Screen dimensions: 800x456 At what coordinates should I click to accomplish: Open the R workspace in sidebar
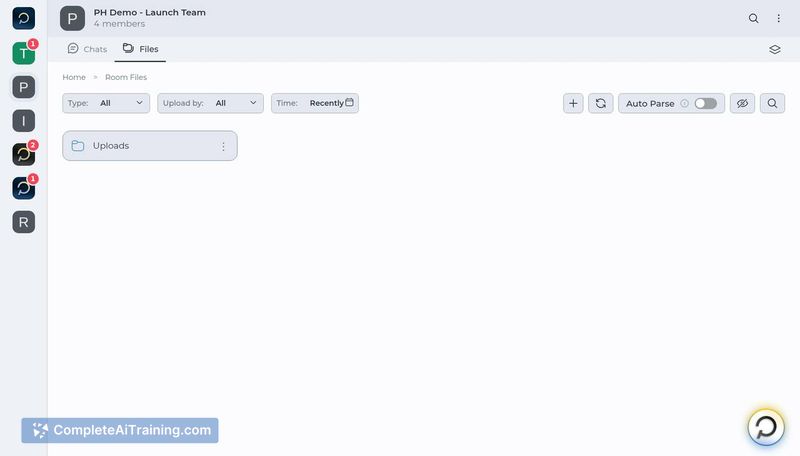point(23,222)
